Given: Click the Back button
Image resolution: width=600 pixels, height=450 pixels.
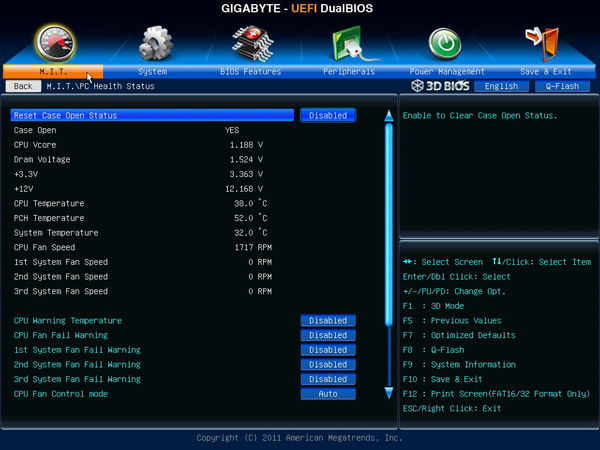Looking at the screenshot, I should [x=23, y=86].
